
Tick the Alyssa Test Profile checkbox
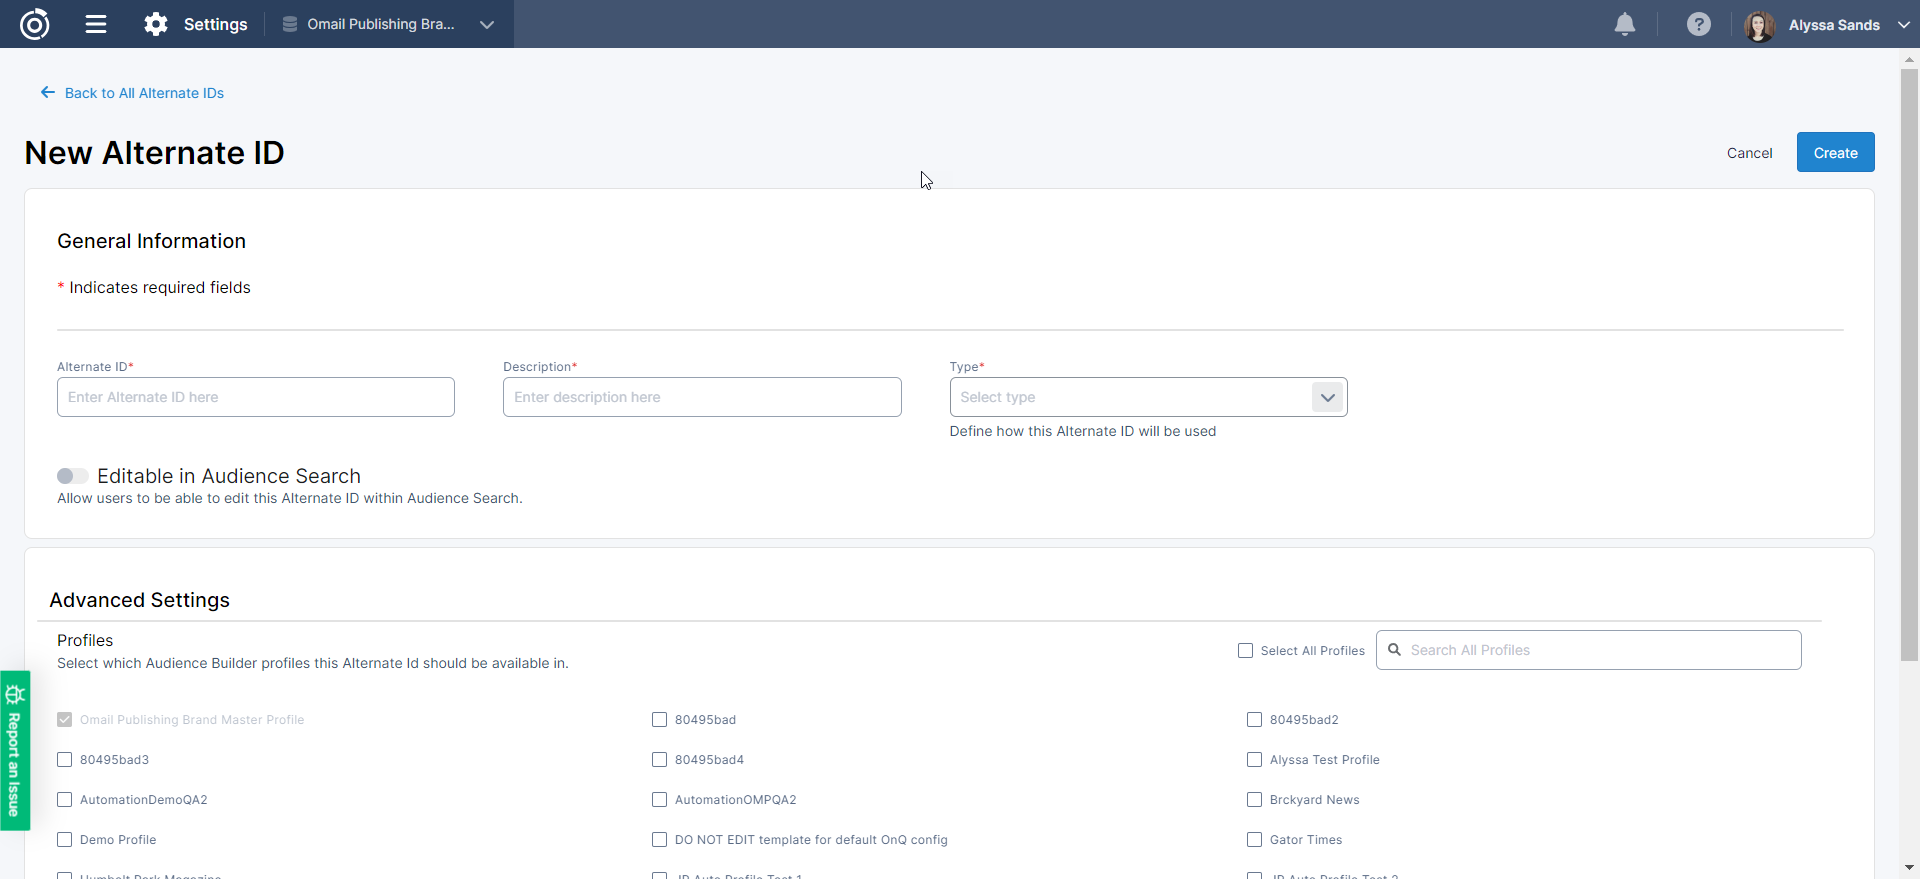(1254, 760)
